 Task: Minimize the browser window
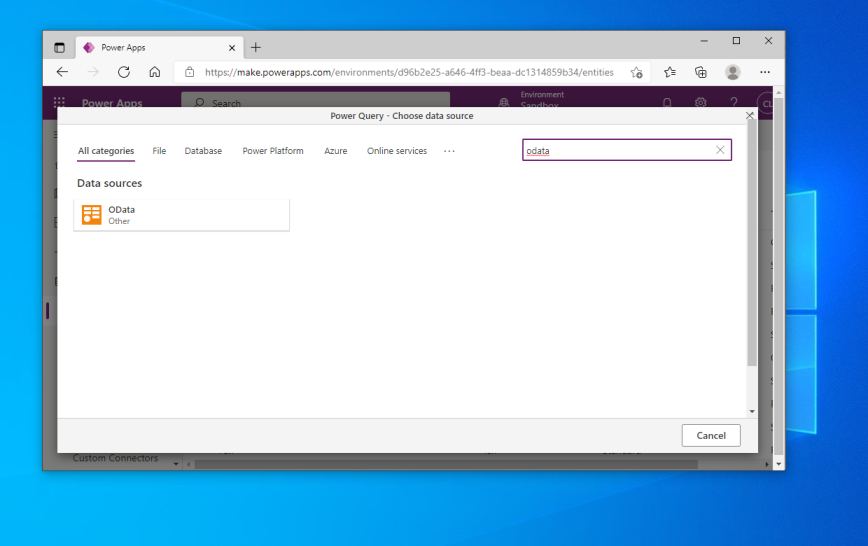pyautogui.click(x=704, y=40)
